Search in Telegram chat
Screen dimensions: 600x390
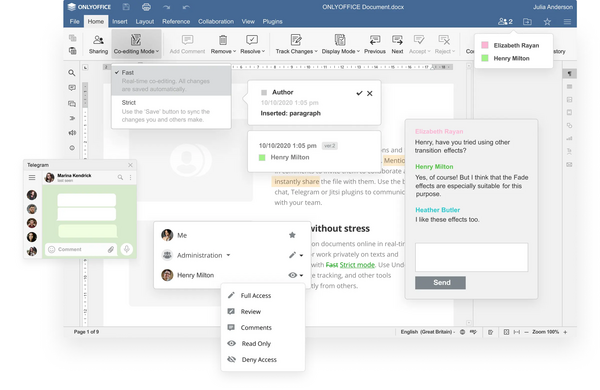click(x=120, y=177)
